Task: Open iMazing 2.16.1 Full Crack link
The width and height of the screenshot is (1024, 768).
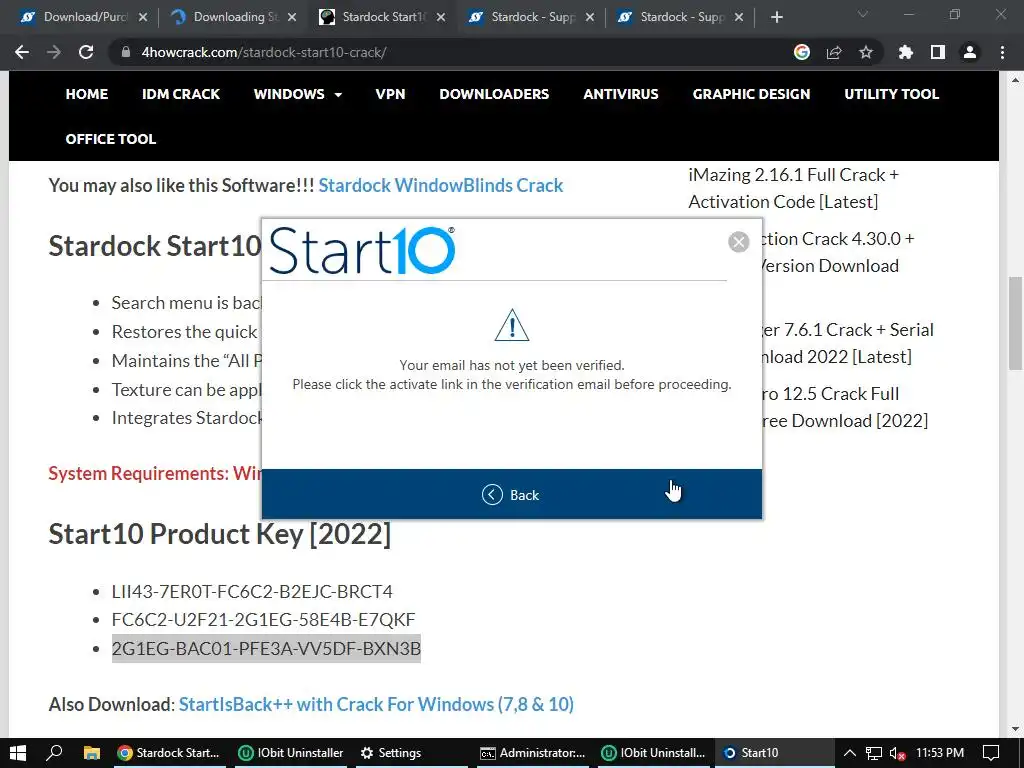Action: click(x=793, y=188)
